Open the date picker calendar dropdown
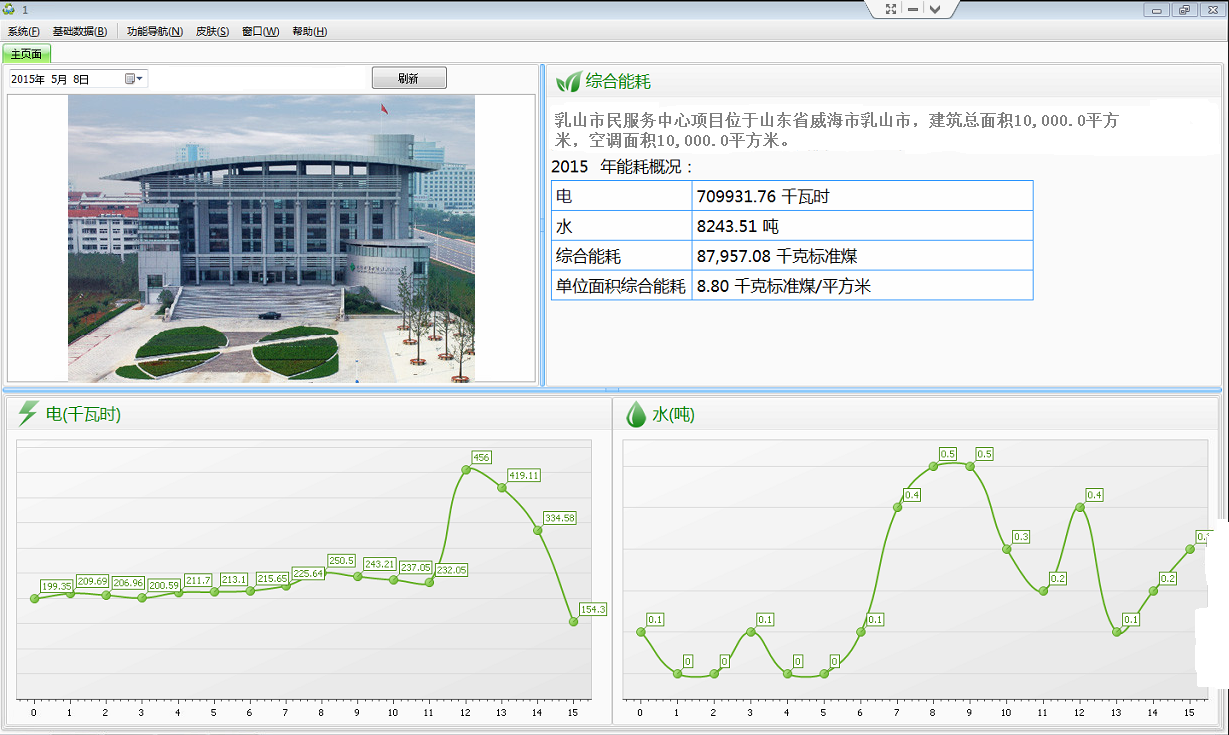The width and height of the screenshot is (1229, 735). coord(134,79)
